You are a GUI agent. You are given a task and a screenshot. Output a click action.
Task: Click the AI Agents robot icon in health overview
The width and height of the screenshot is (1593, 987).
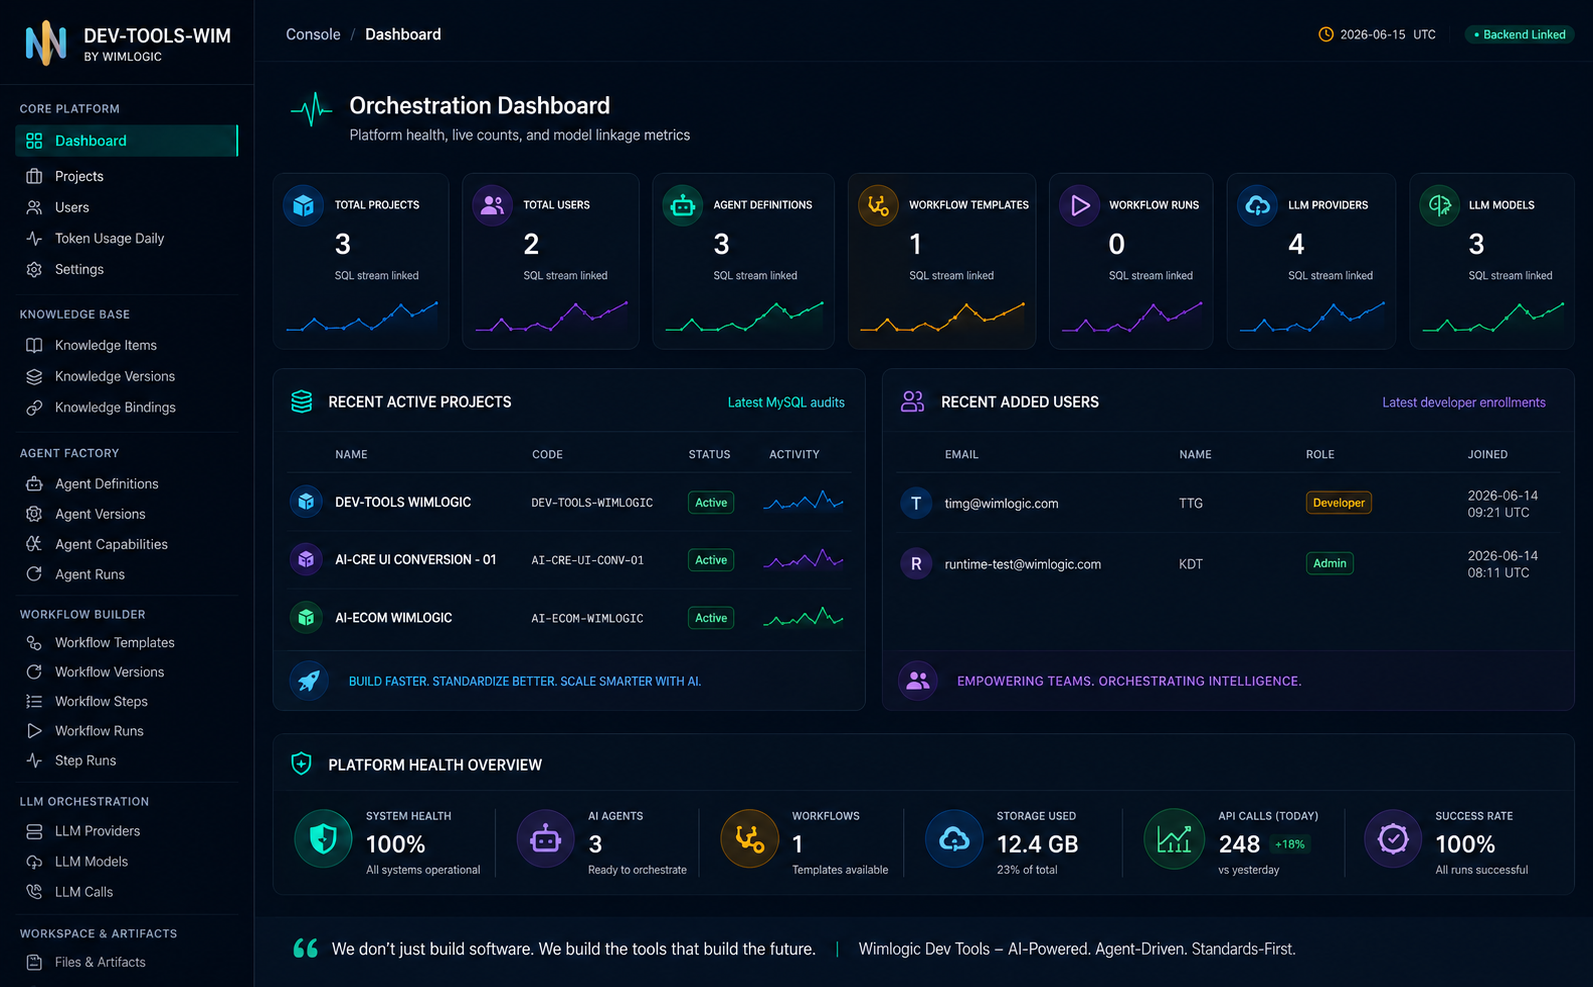coord(545,839)
